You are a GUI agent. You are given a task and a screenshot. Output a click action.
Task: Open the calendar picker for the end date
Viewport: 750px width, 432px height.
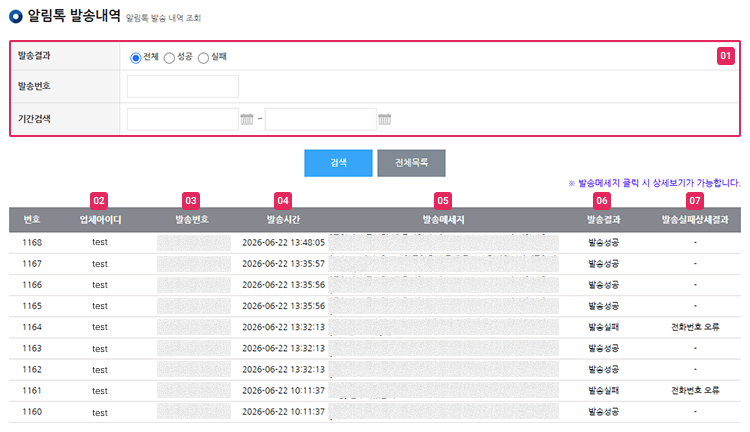(x=385, y=119)
